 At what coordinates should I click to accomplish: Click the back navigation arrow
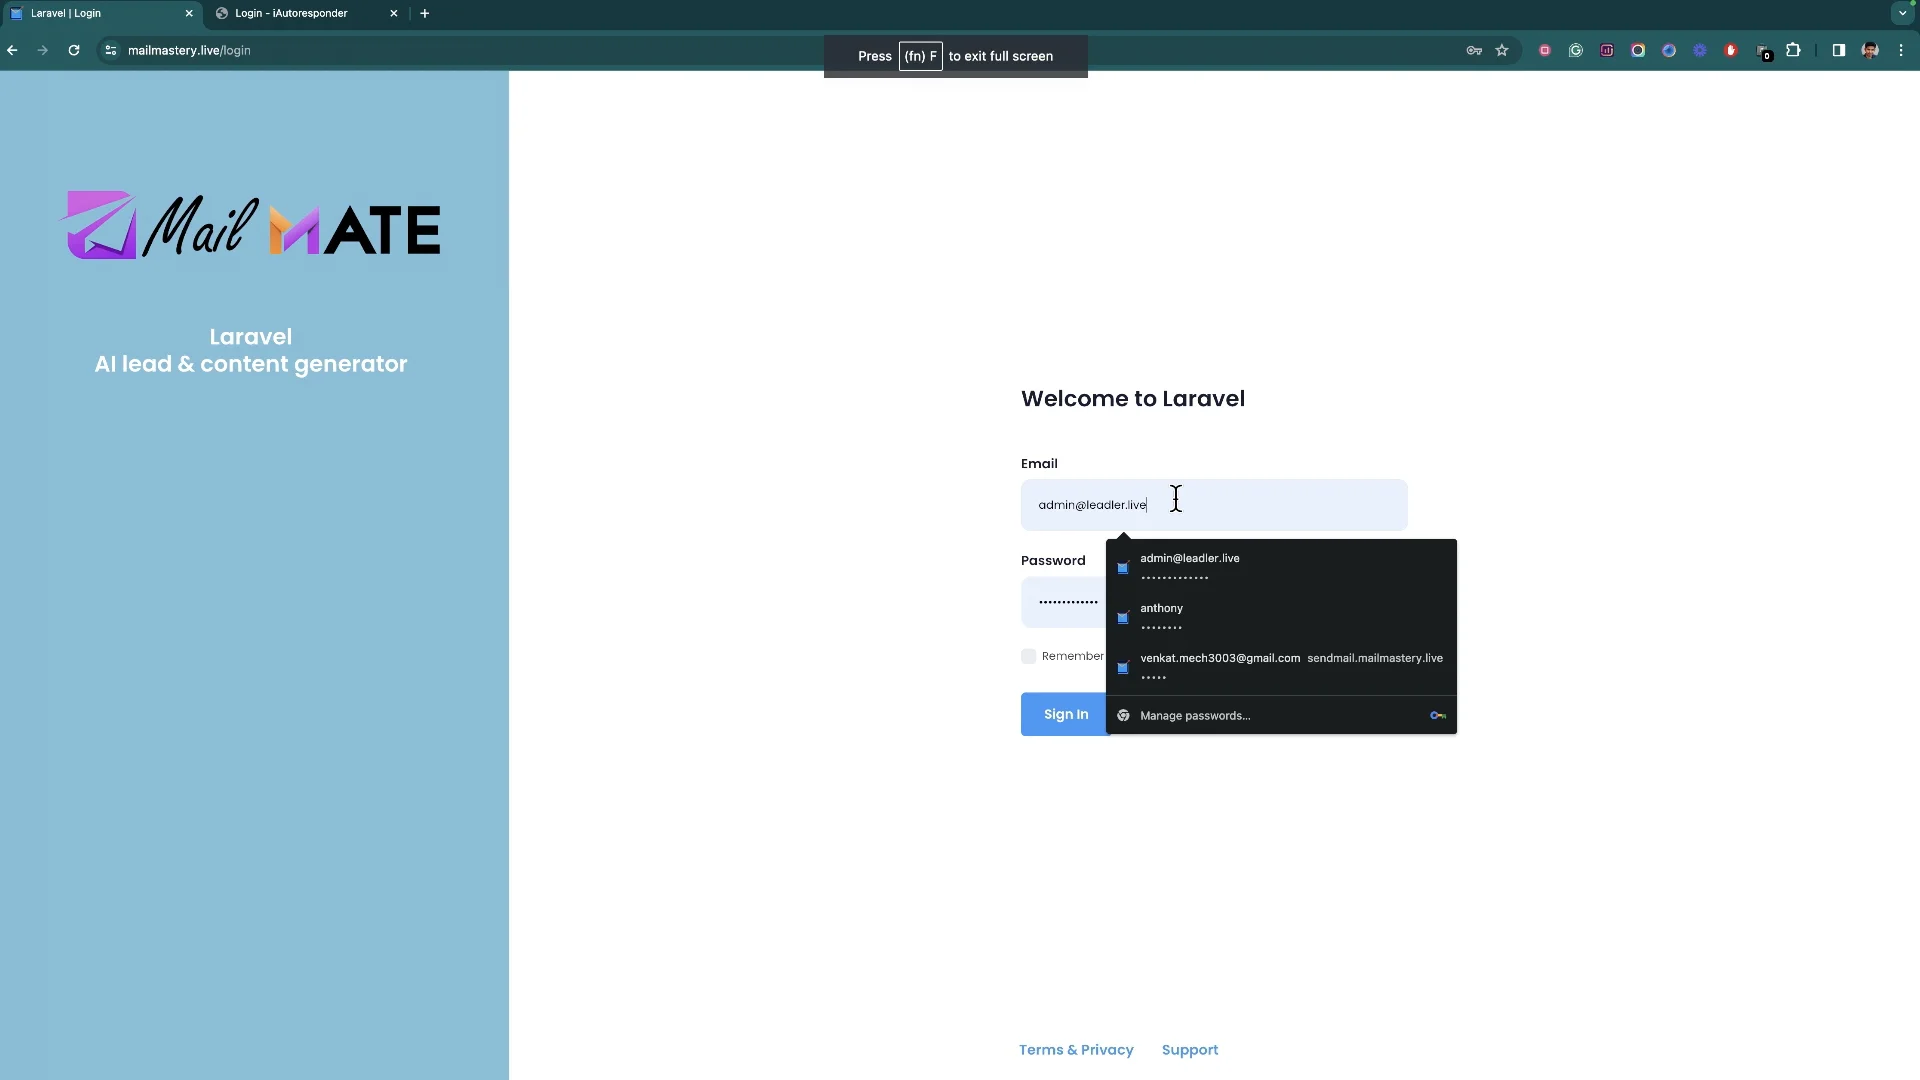pos(12,50)
